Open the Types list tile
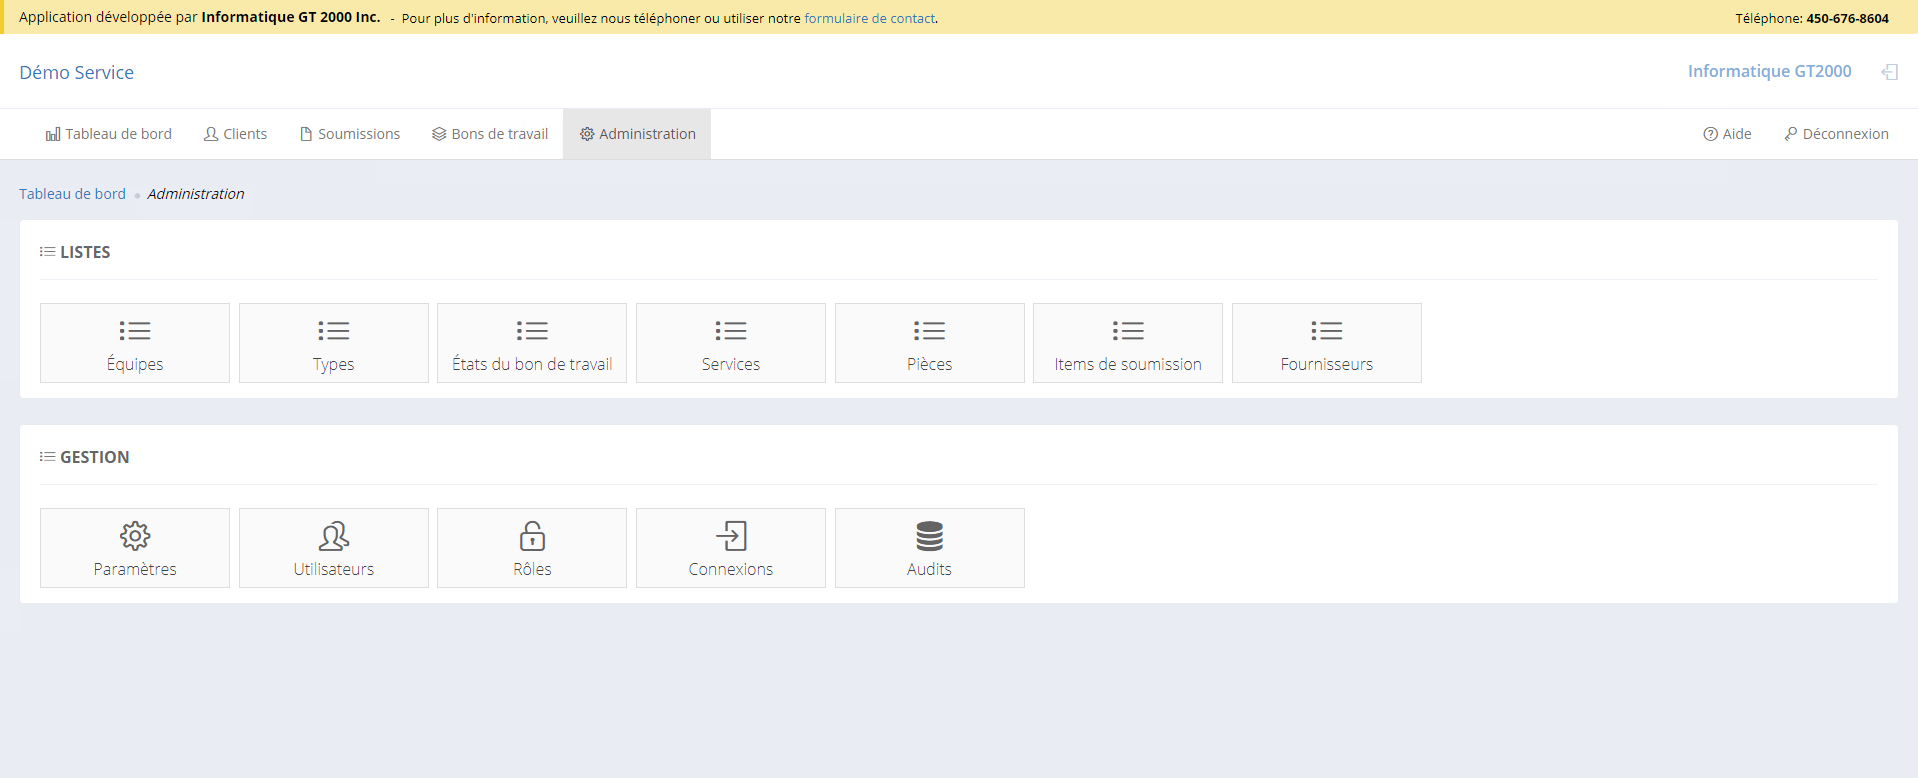1918x778 pixels. coord(334,344)
